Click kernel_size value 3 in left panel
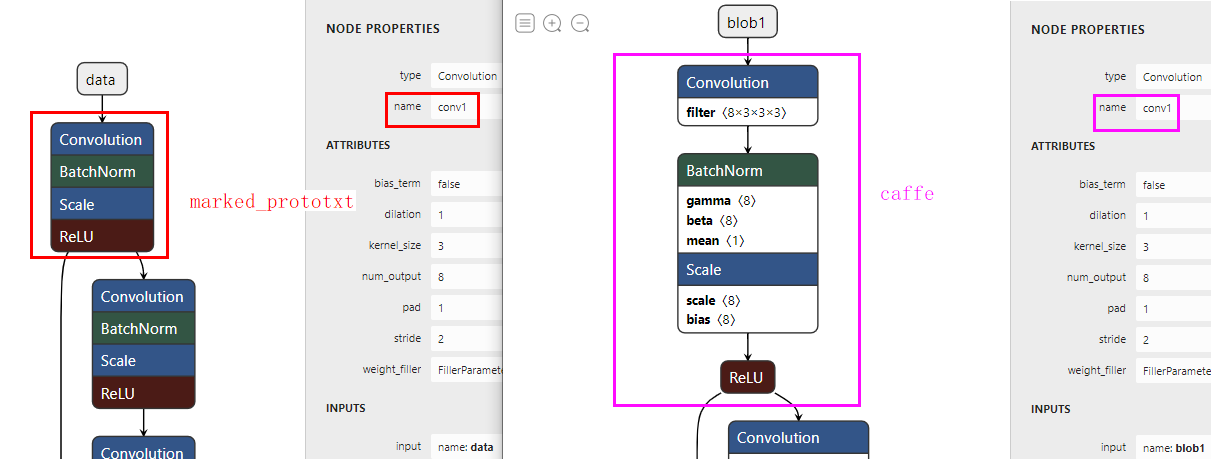Screen dimensions: 1211x459 466,246
